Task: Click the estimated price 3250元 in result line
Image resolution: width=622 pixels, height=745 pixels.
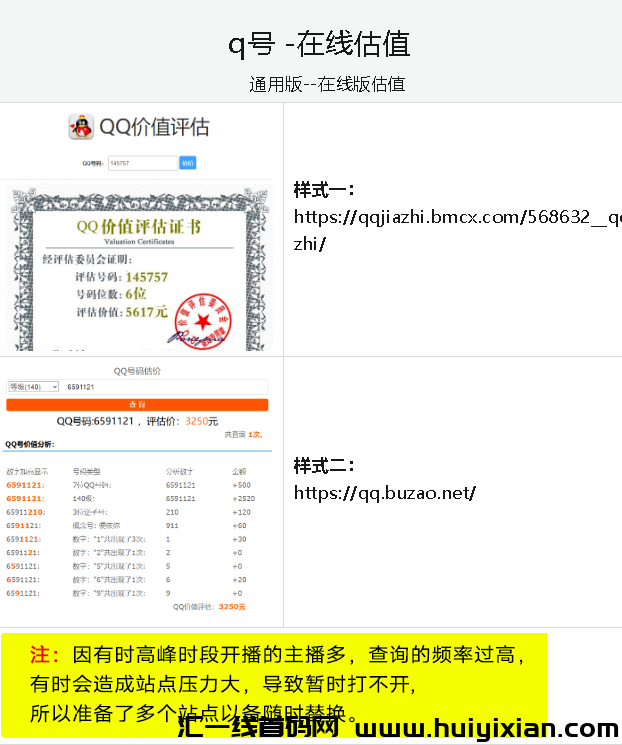Action: [201, 421]
